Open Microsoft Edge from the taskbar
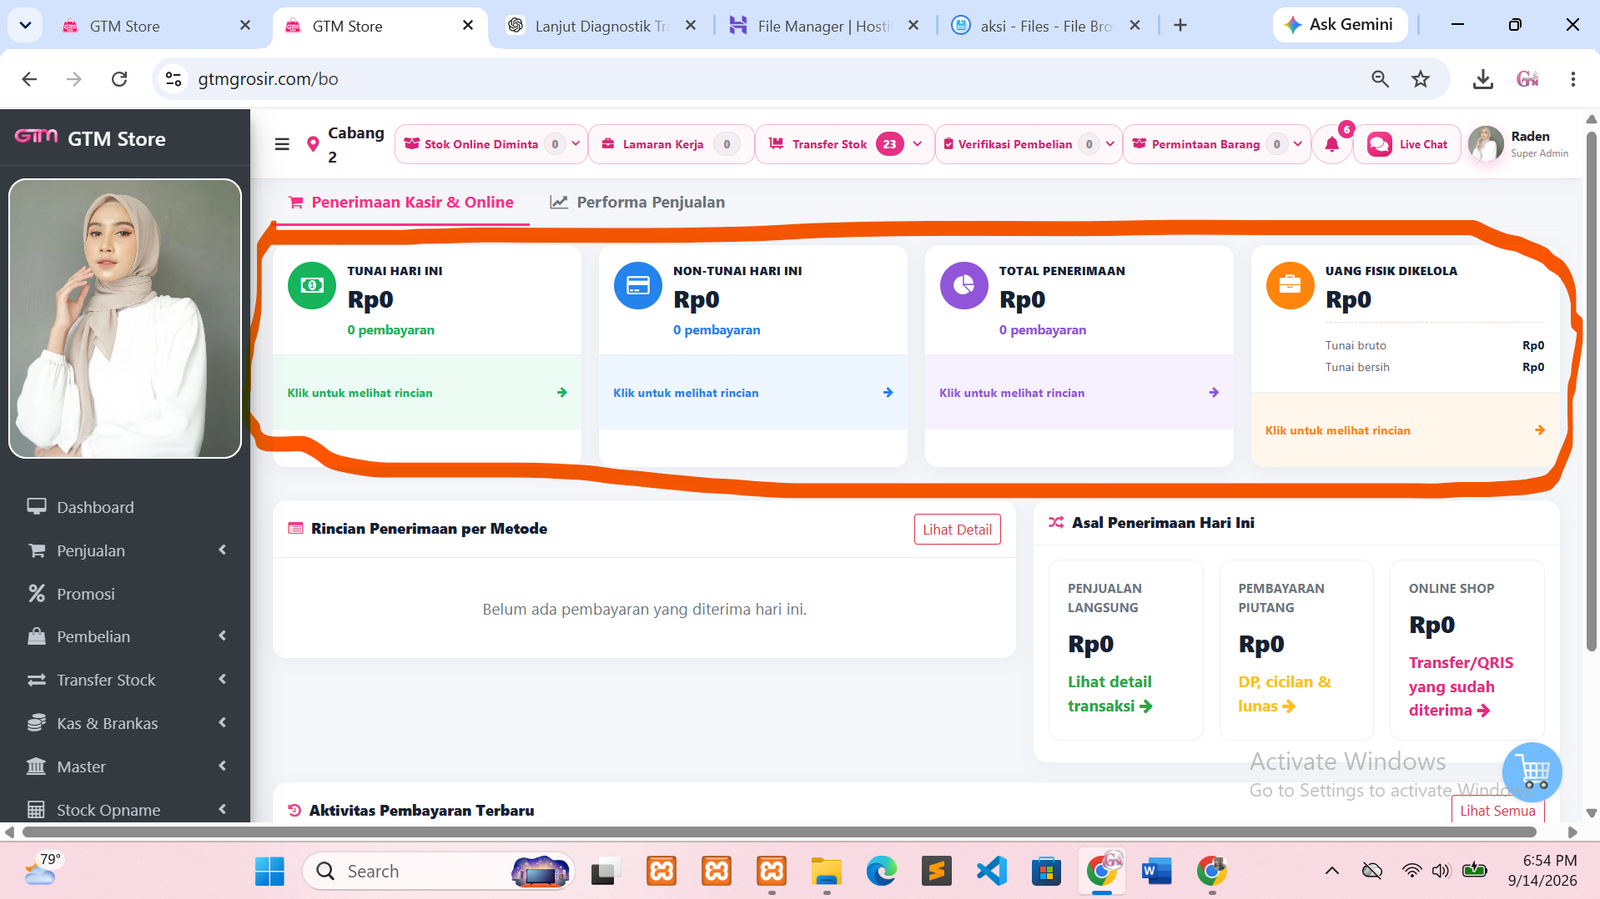The width and height of the screenshot is (1600, 899). pos(881,871)
